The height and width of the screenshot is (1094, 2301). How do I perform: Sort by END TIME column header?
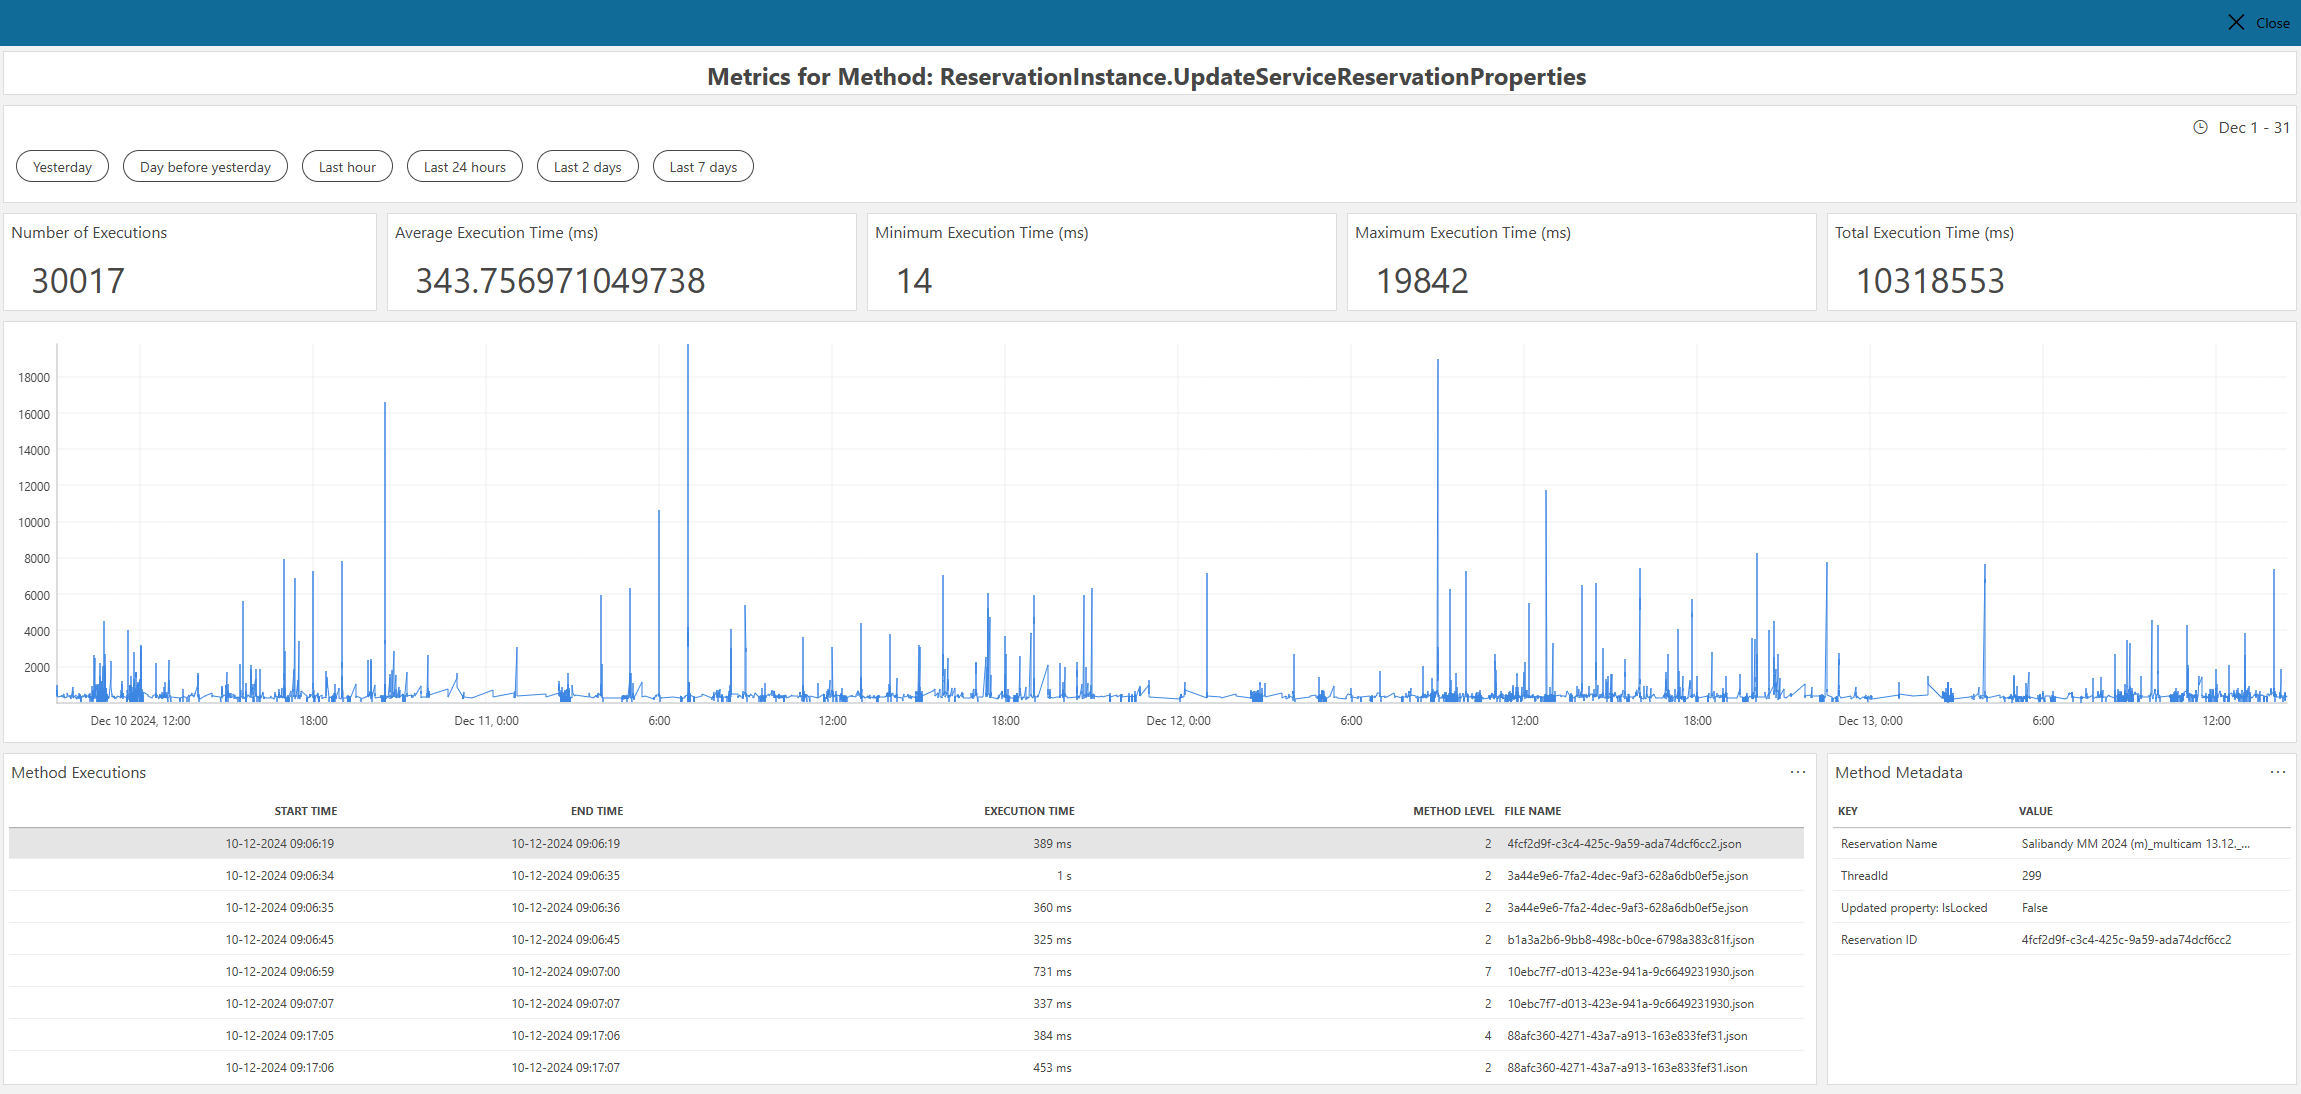[597, 811]
